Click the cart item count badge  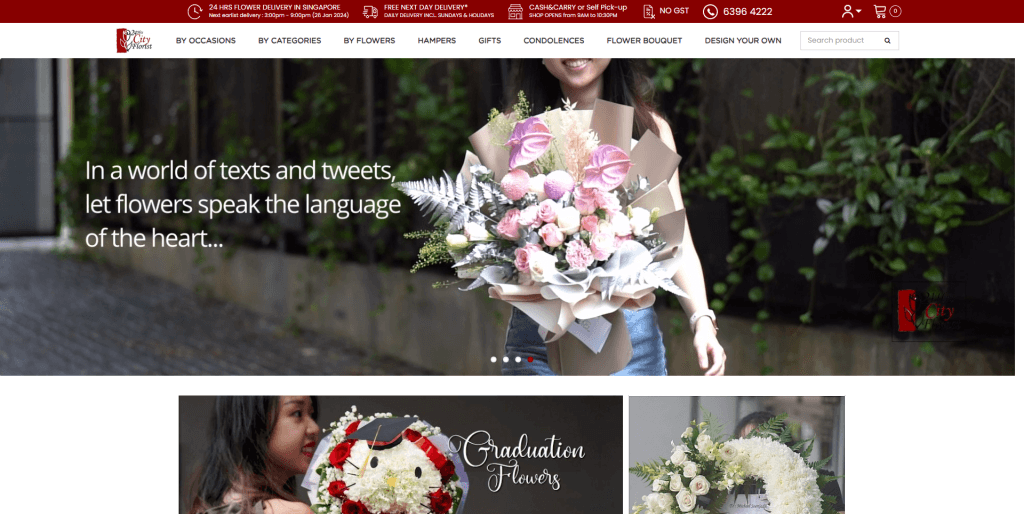point(895,11)
